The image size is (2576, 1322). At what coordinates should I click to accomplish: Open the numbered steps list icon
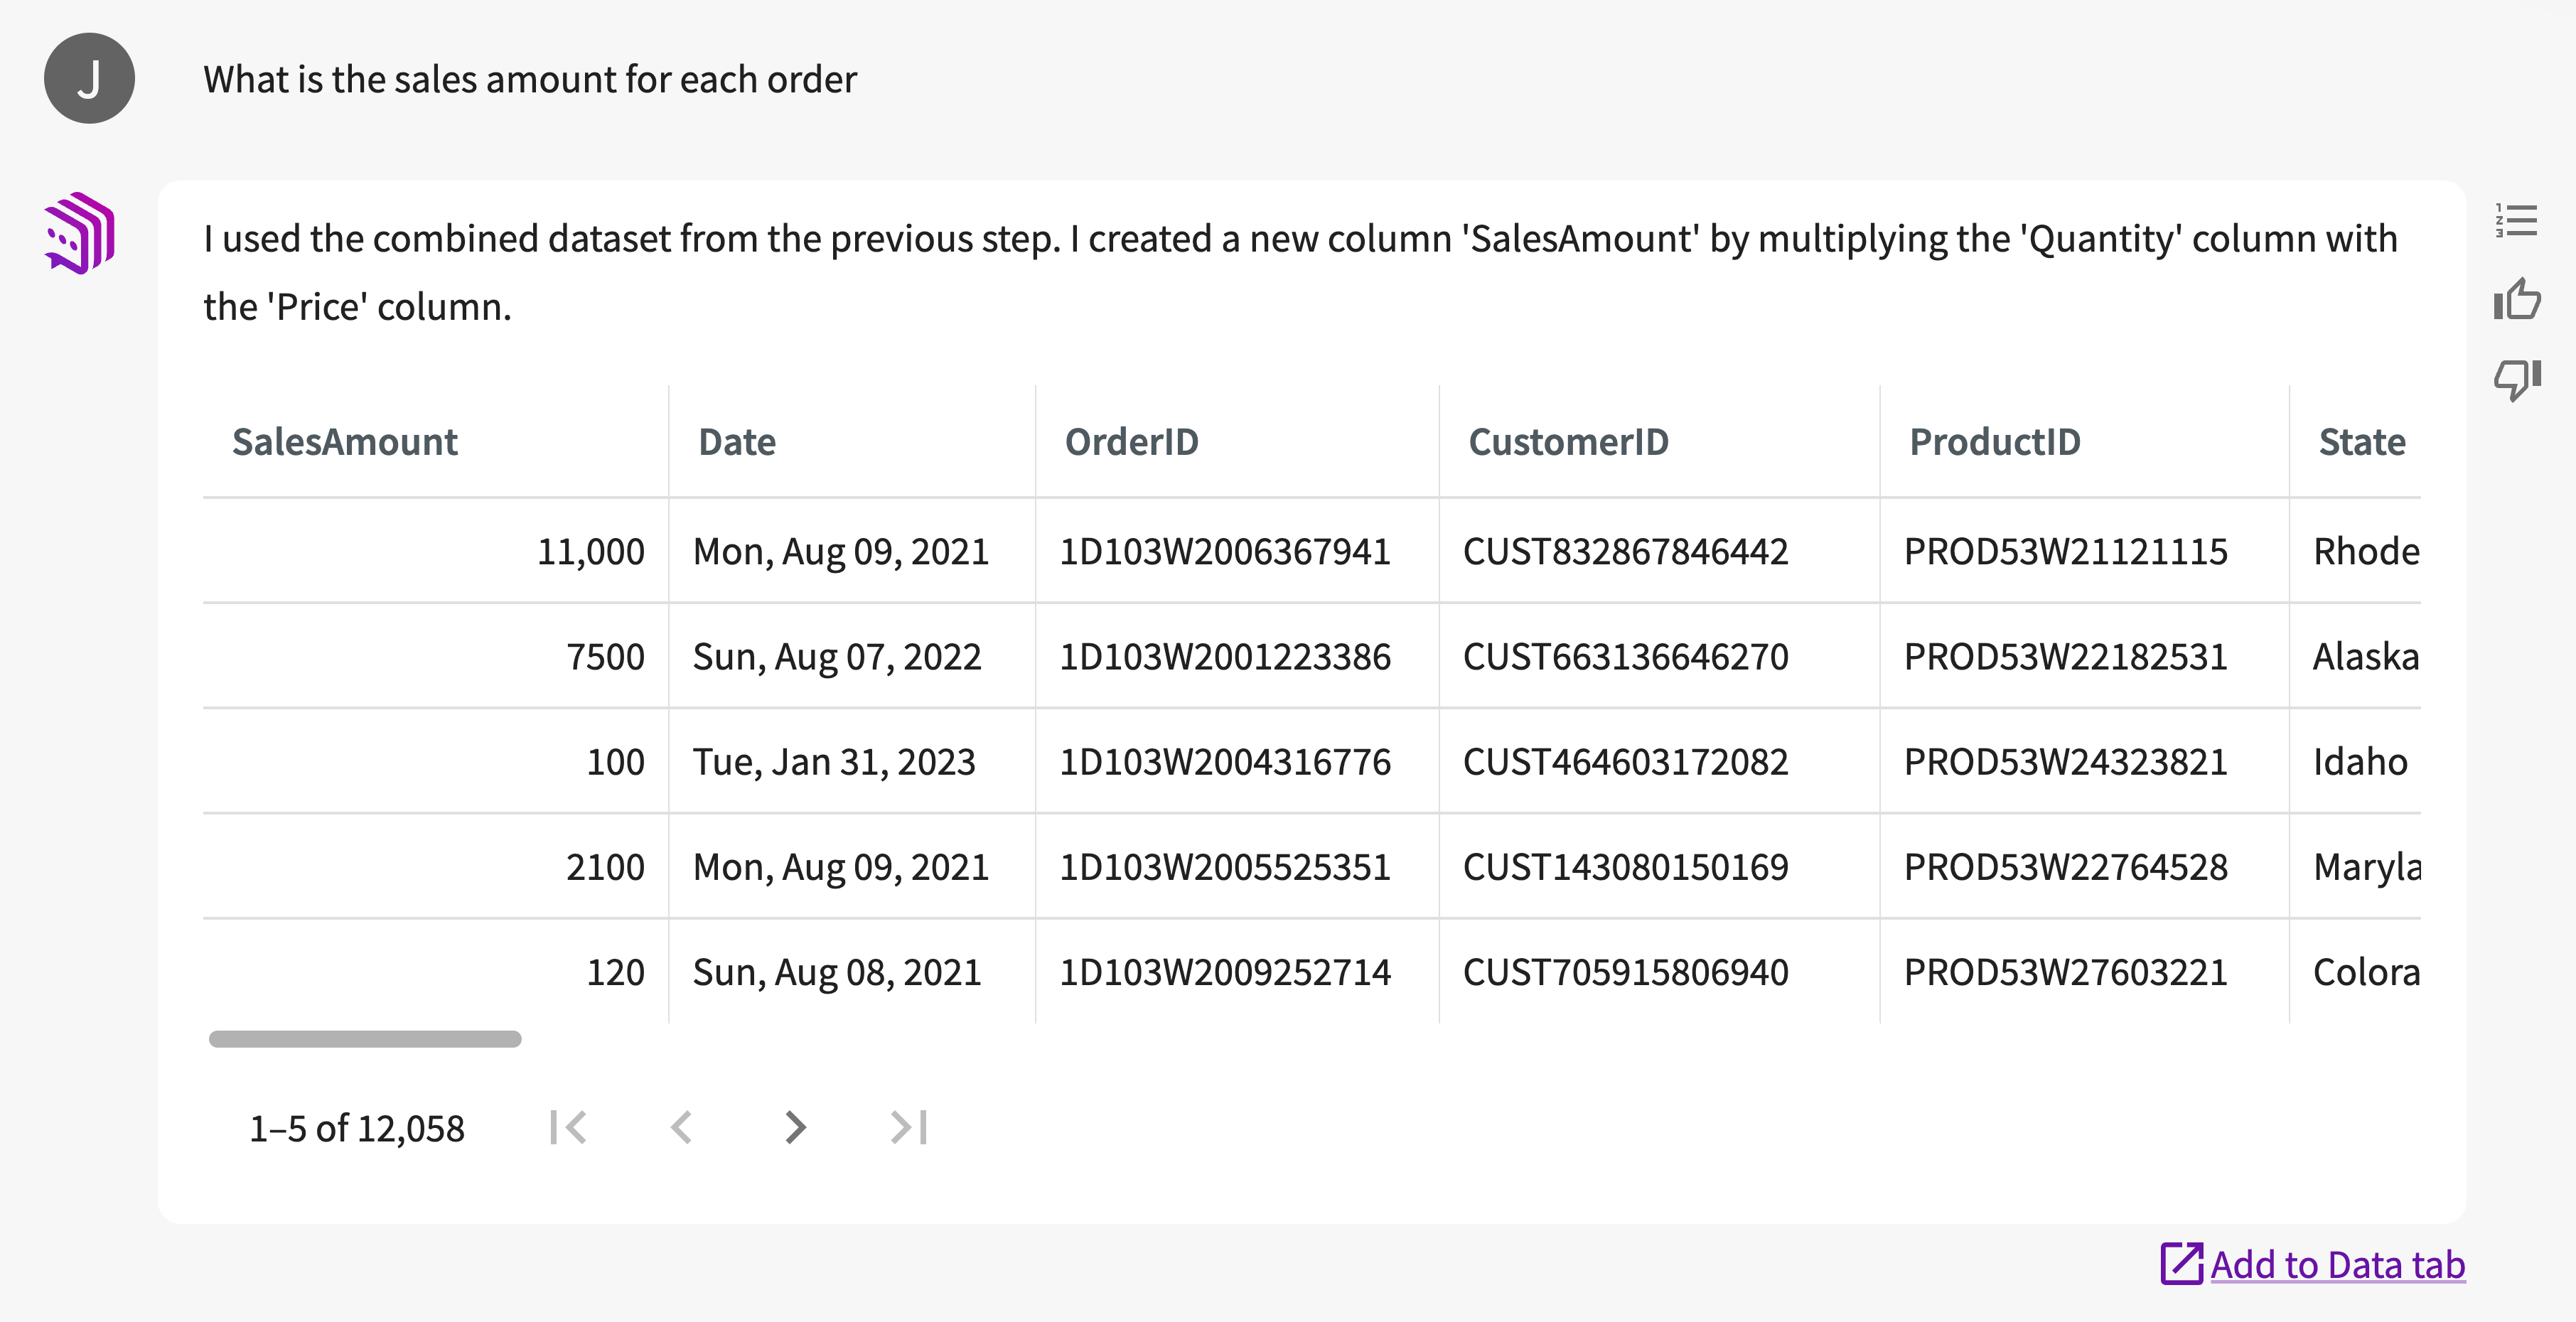click(2516, 220)
